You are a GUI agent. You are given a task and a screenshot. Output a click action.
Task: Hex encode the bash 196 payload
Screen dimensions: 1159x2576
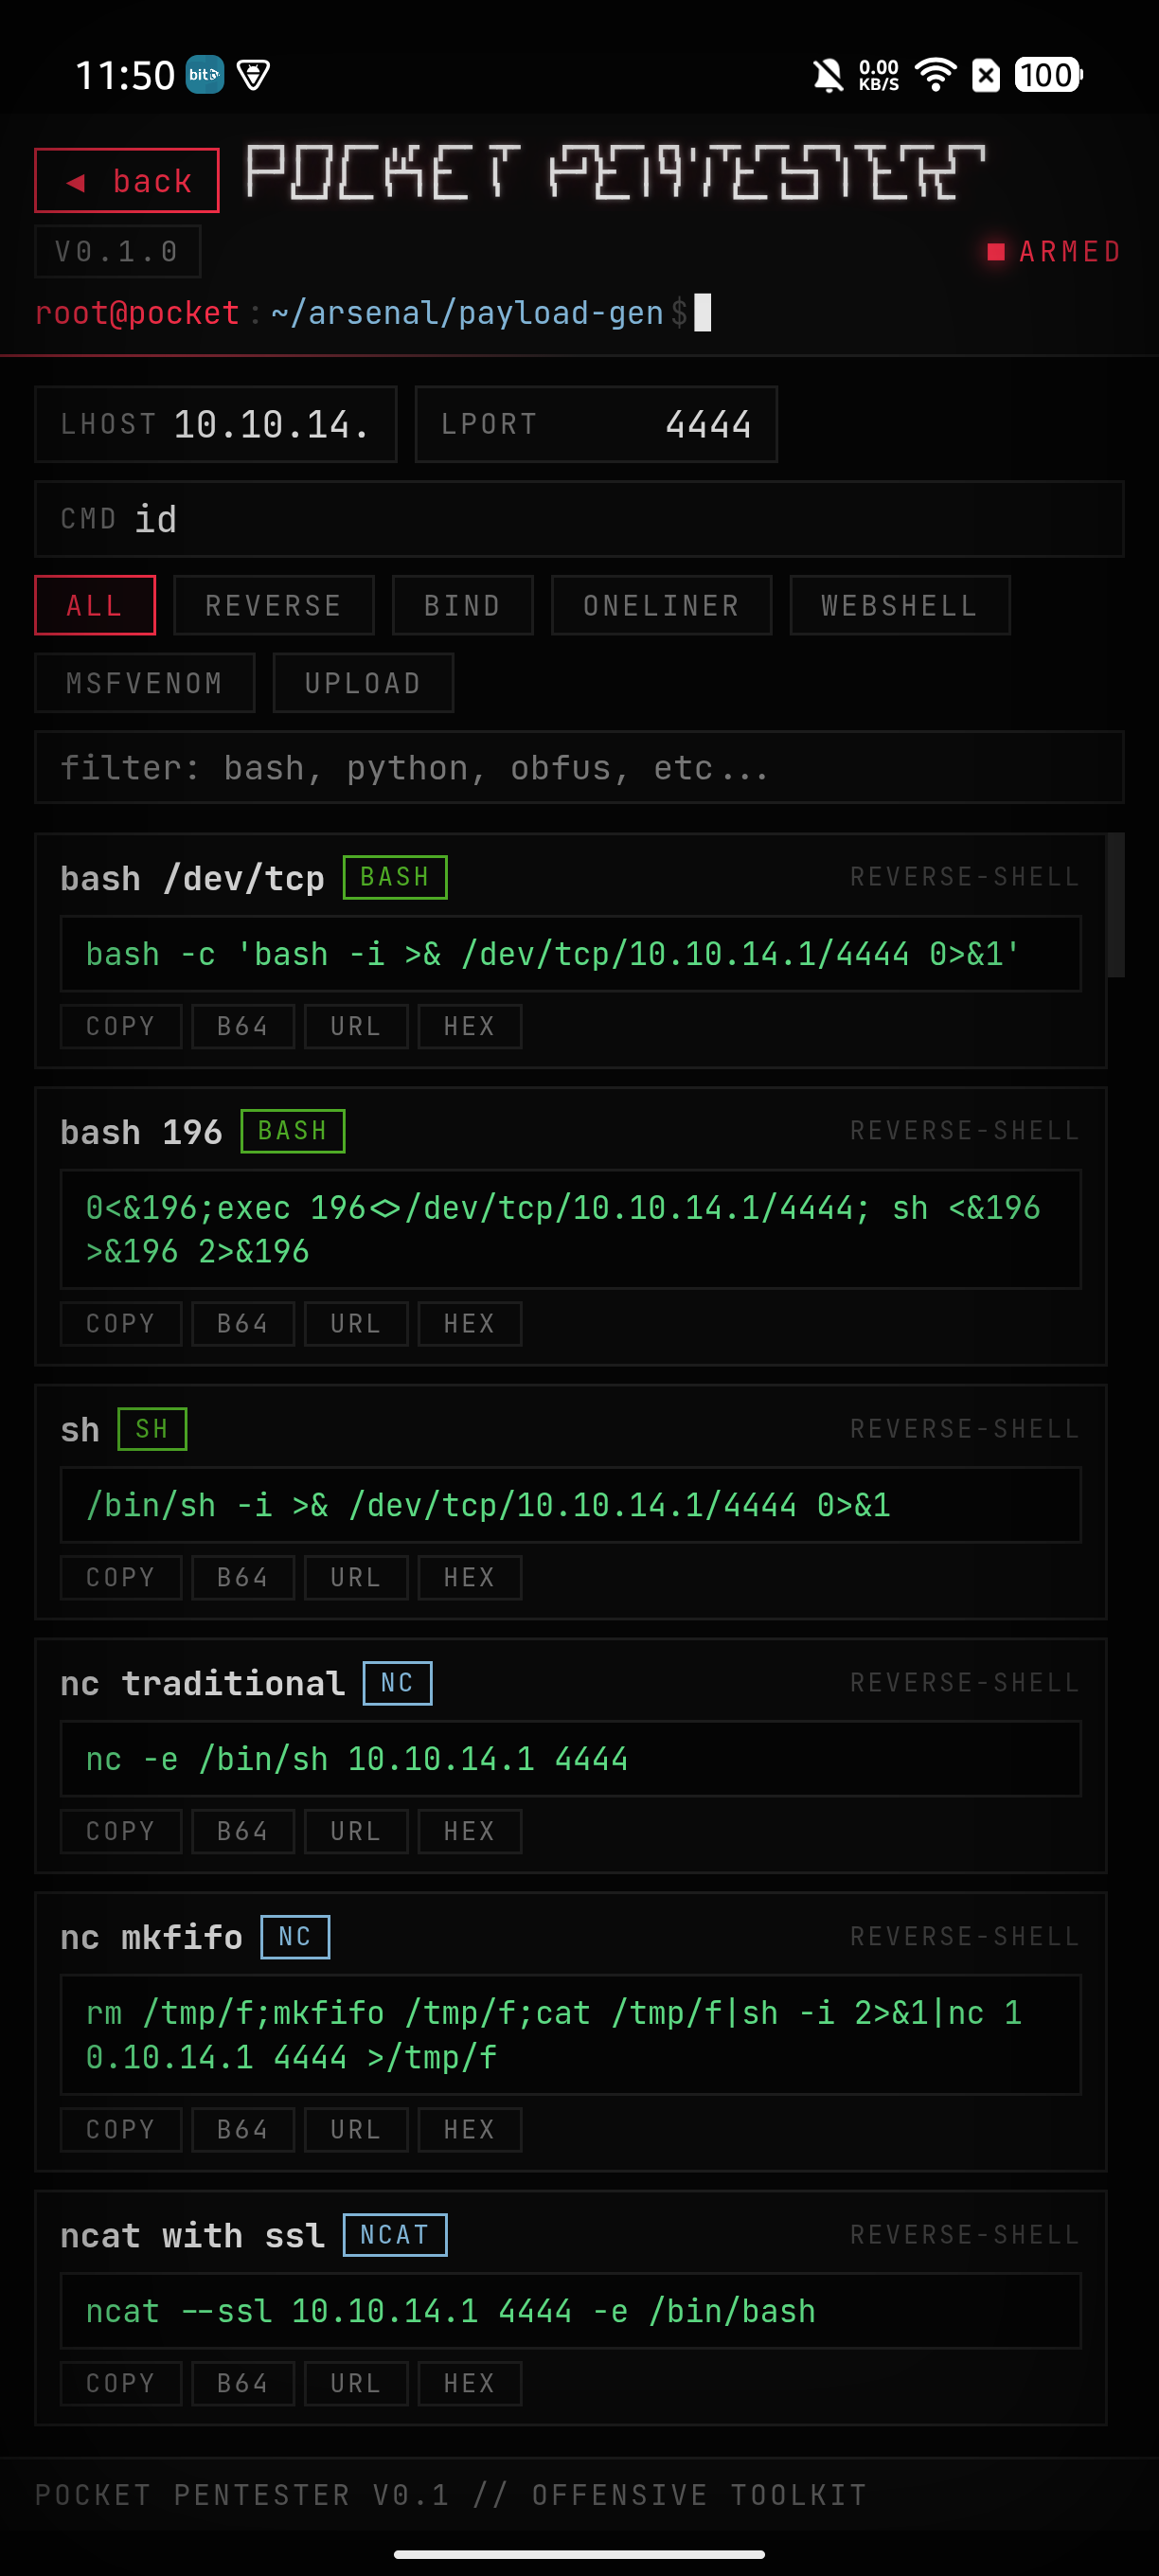pyautogui.click(x=469, y=1323)
